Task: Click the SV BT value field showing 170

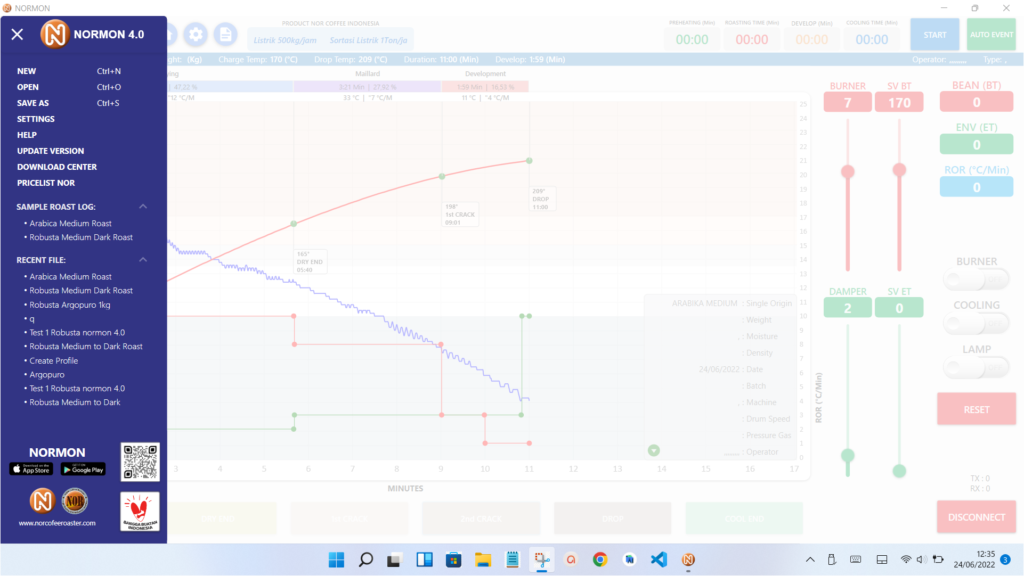Action: pos(899,103)
